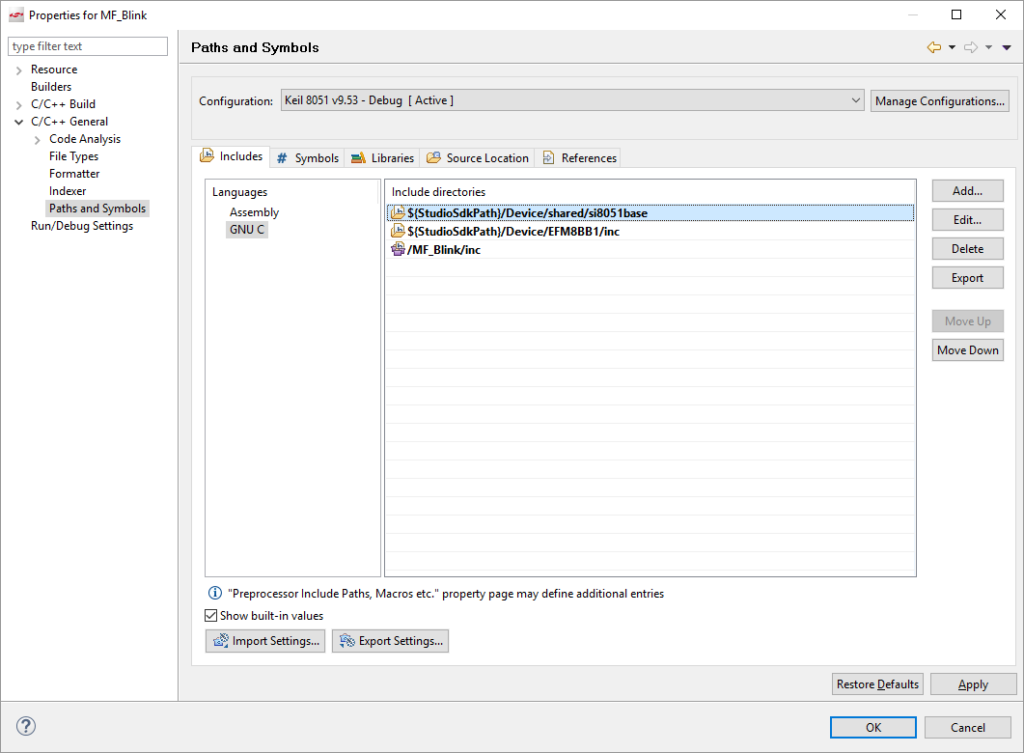Click the Add... button
1024x753 pixels.
(967, 191)
